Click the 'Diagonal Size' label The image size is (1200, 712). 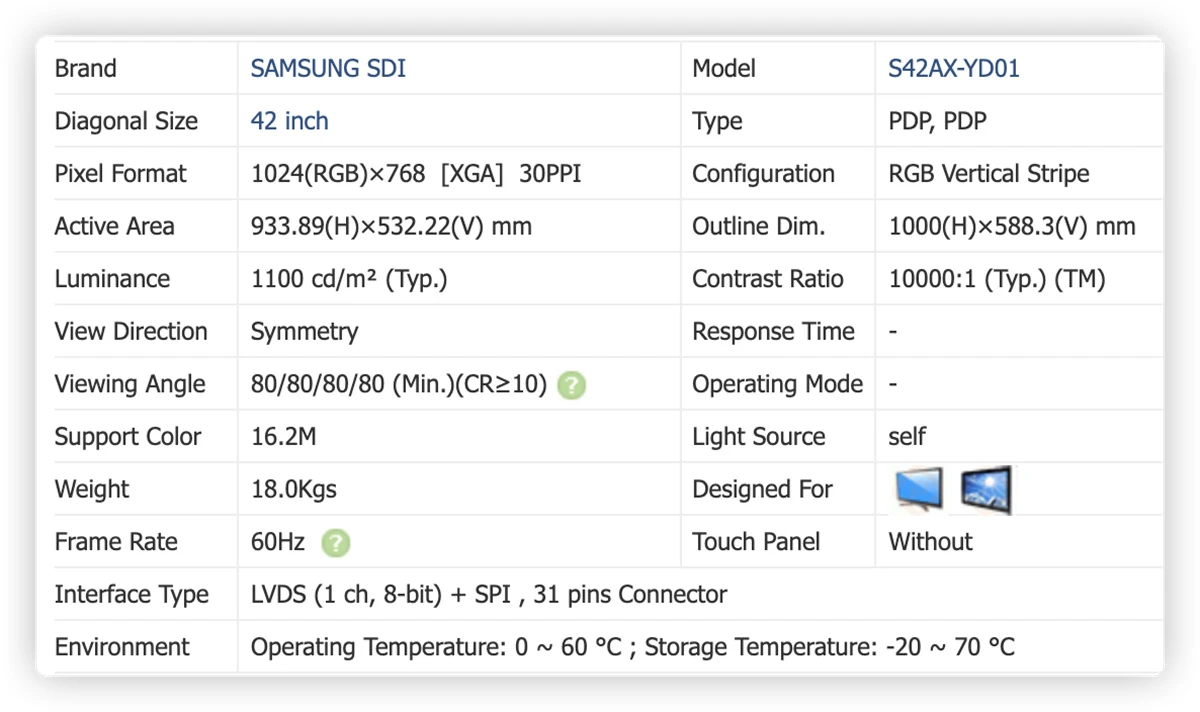coord(126,121)
